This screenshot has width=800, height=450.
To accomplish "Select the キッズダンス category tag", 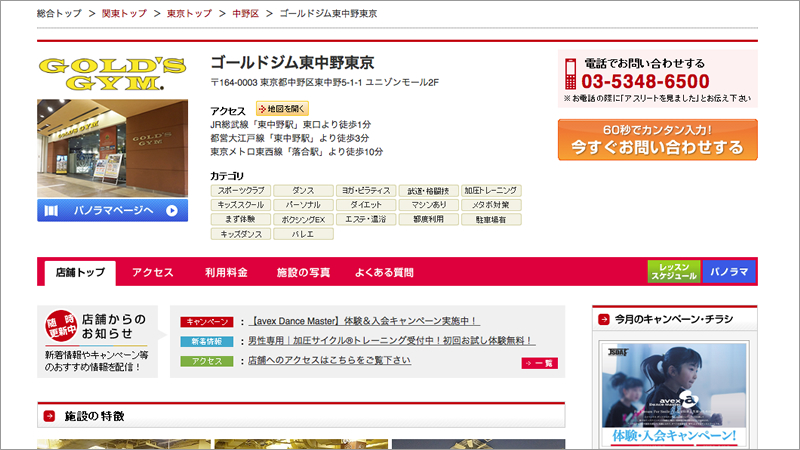I will click(241, 234).
